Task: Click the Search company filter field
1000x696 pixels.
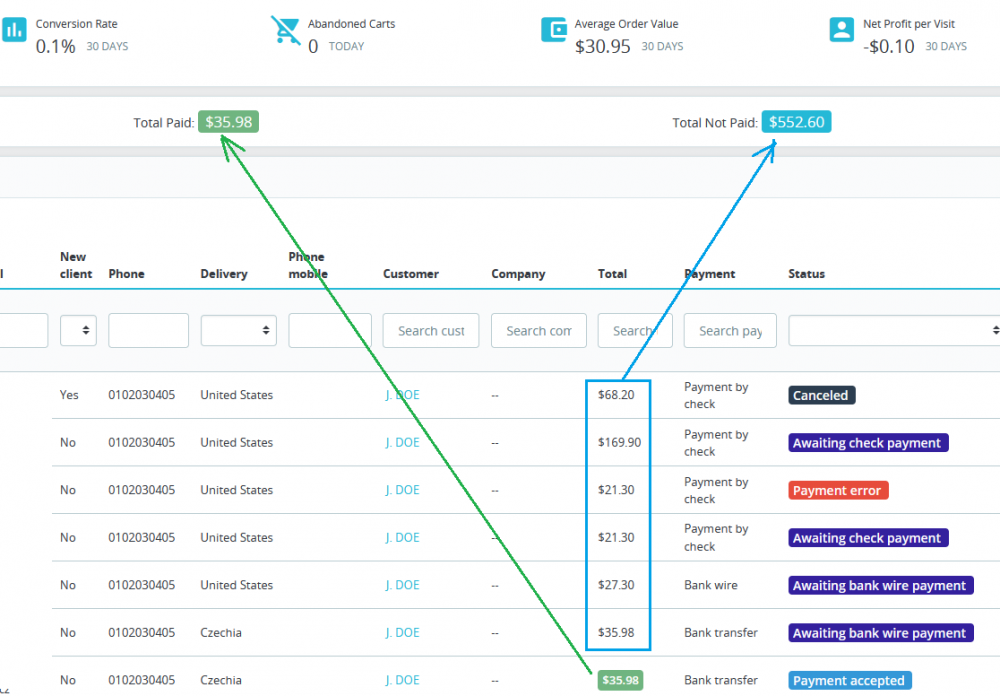Action: click(539, 330)
